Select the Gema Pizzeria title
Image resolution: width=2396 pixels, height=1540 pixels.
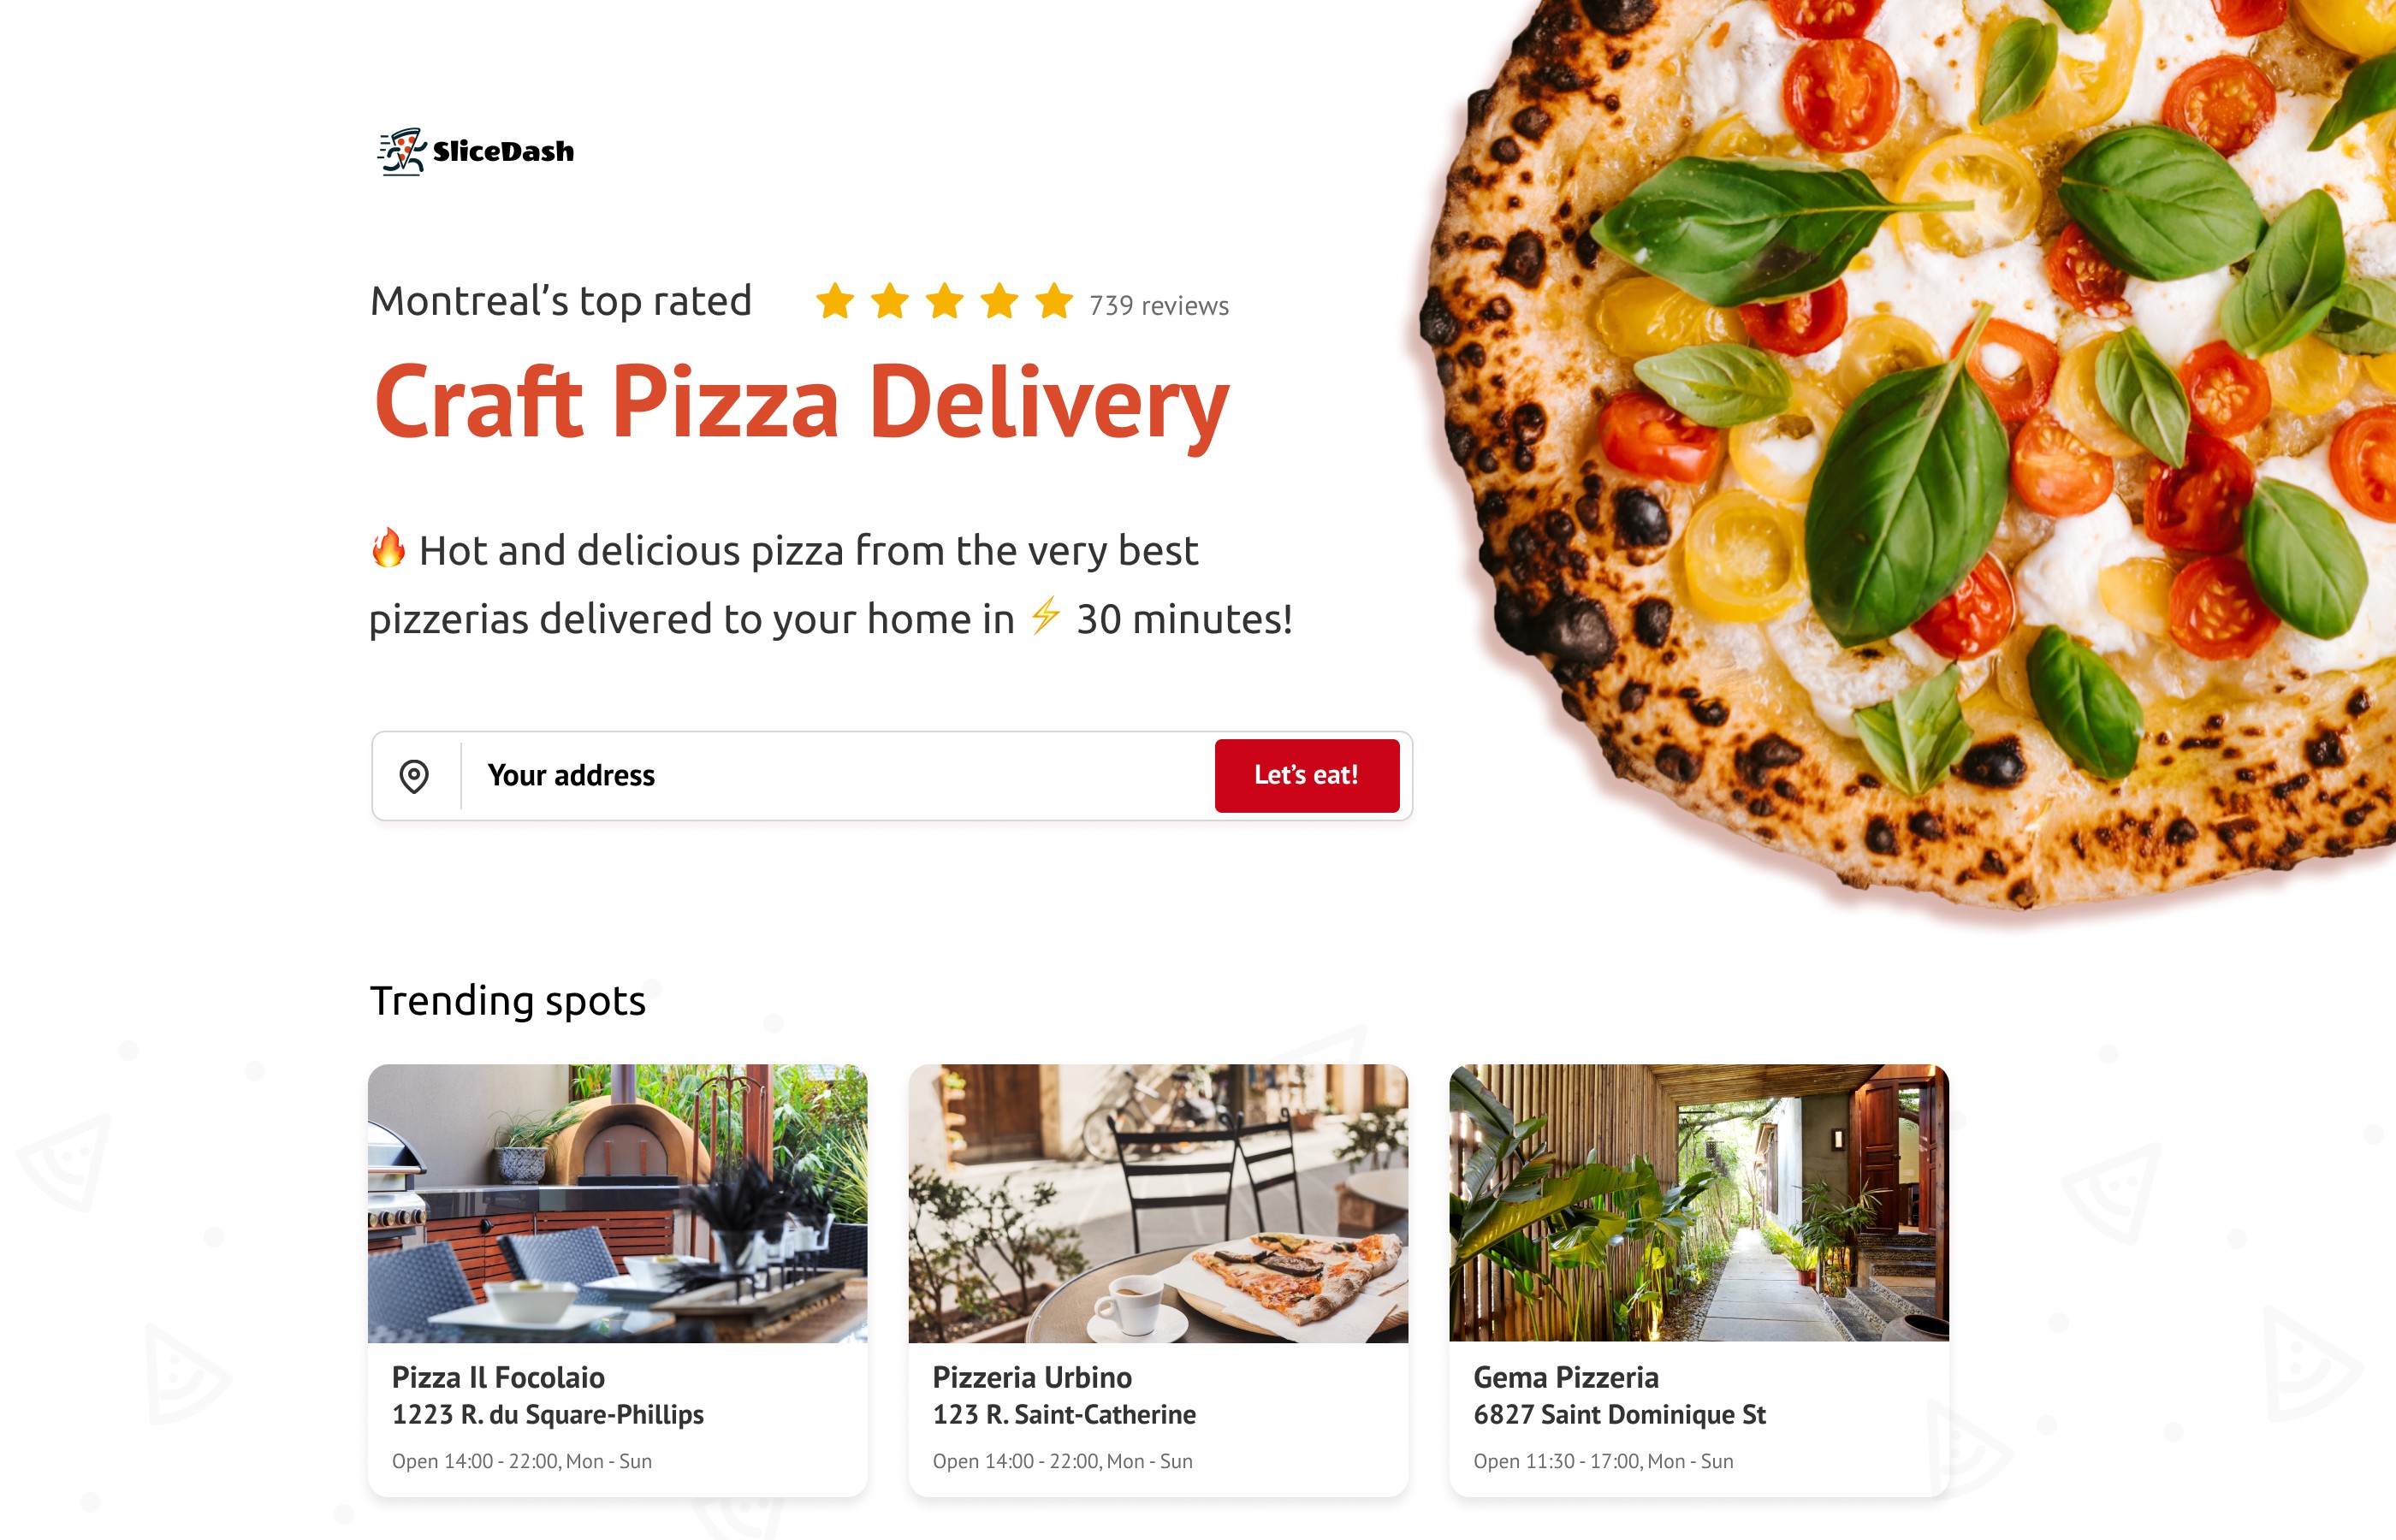[1565, 1377]
